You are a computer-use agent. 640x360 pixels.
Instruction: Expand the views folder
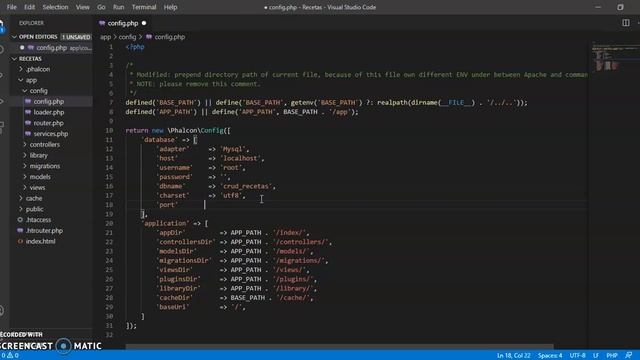(25, 187)
